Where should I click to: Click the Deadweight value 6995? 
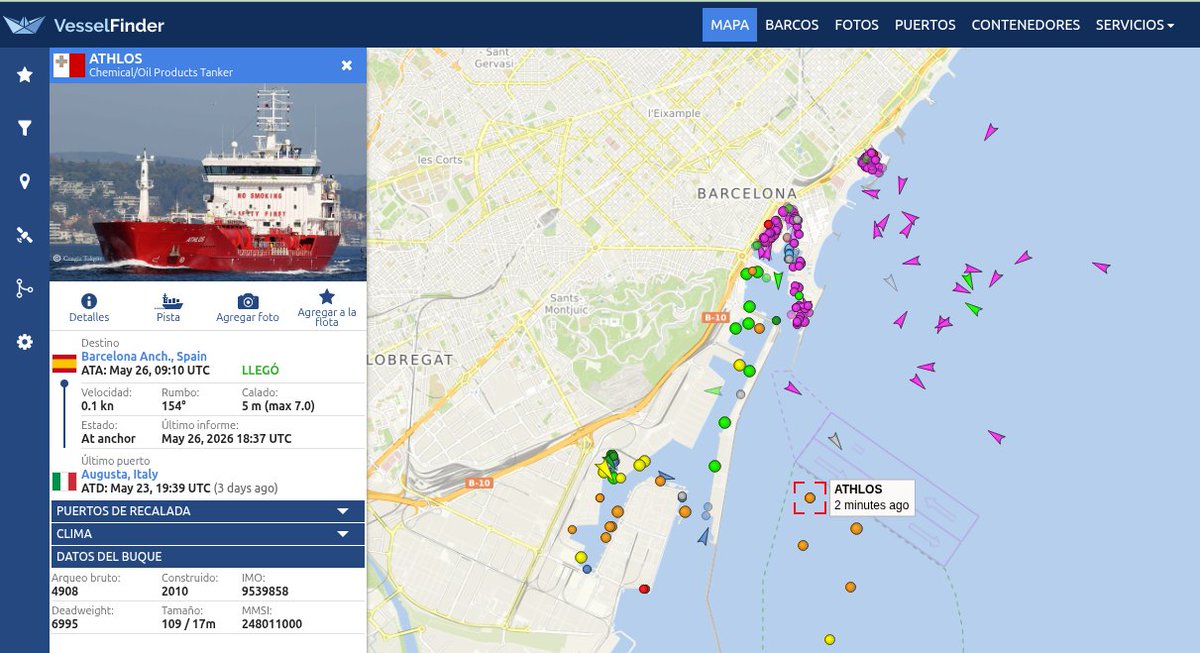click(x=67, y=624)
